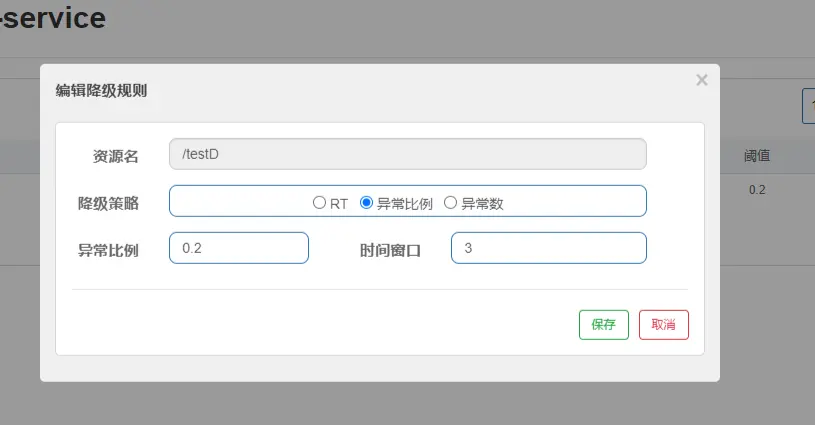Click the 资源名 field containing /testD
Viewport: 815px width, 425px height.
(408, 154)
